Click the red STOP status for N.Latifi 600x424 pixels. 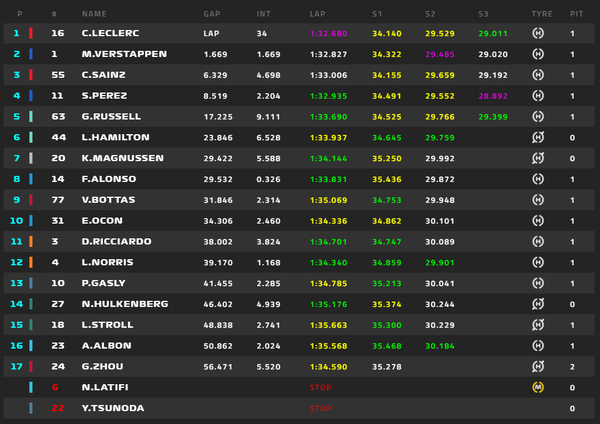tap(321, 388)
